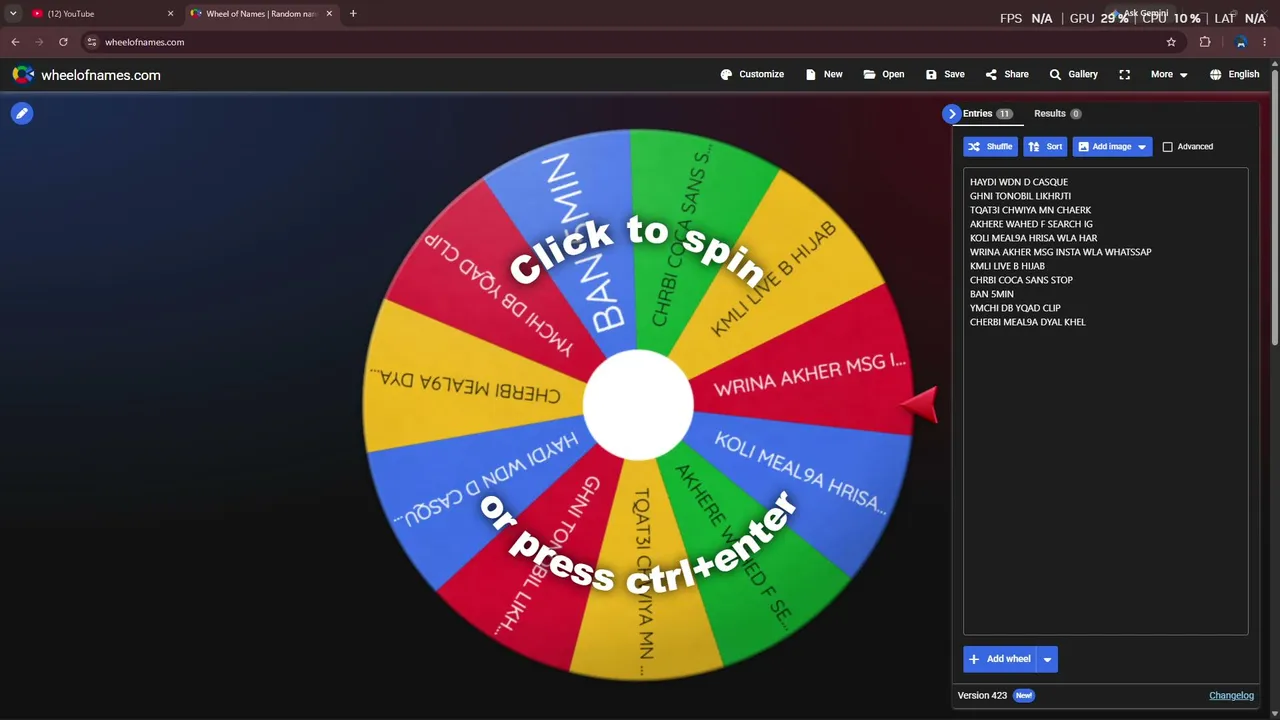Click the wheelofnames.com logo icon
This screenshot has height=720, width=1280.
point(23,75)
